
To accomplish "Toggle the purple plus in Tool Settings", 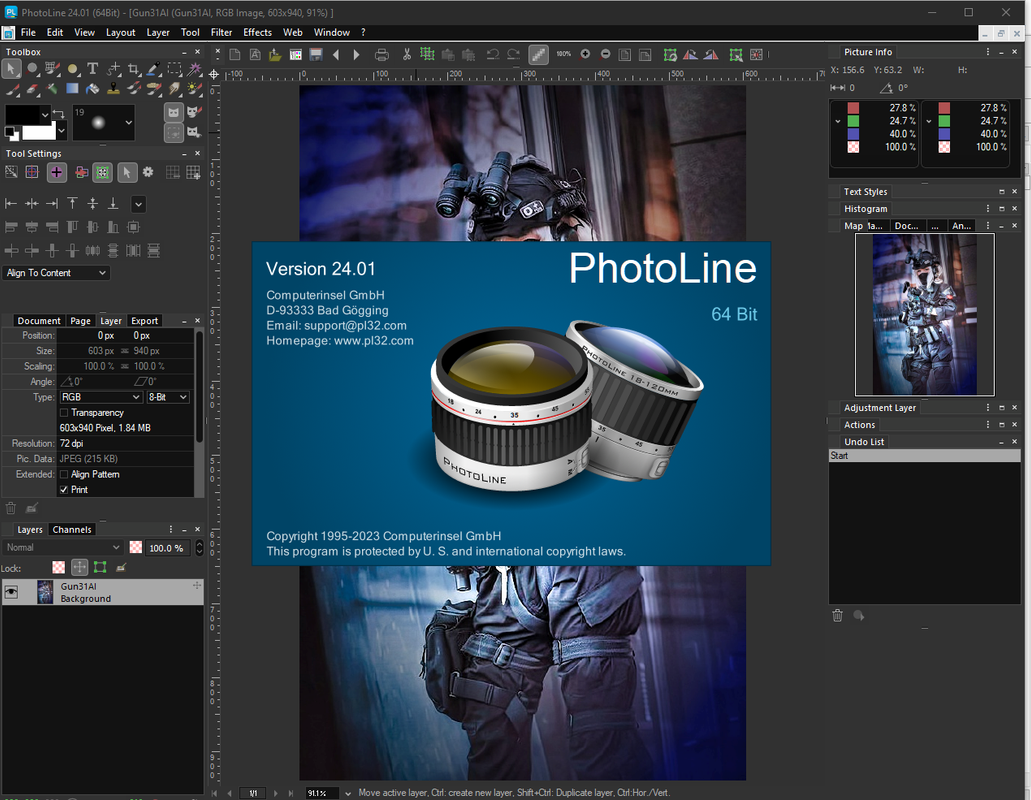I will point(57,172).
